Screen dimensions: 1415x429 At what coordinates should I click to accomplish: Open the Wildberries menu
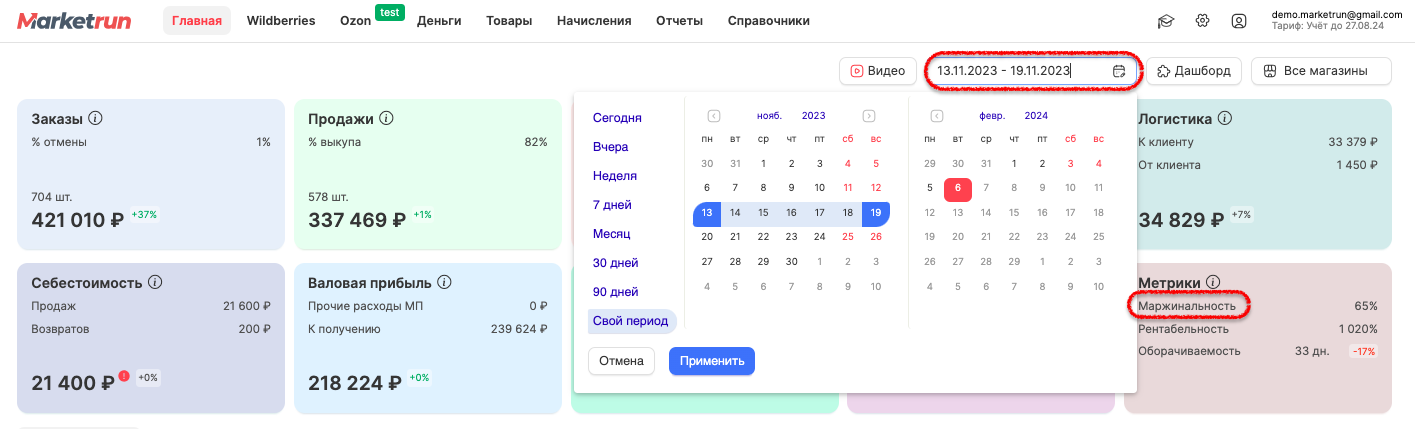[x=281, y=21]
